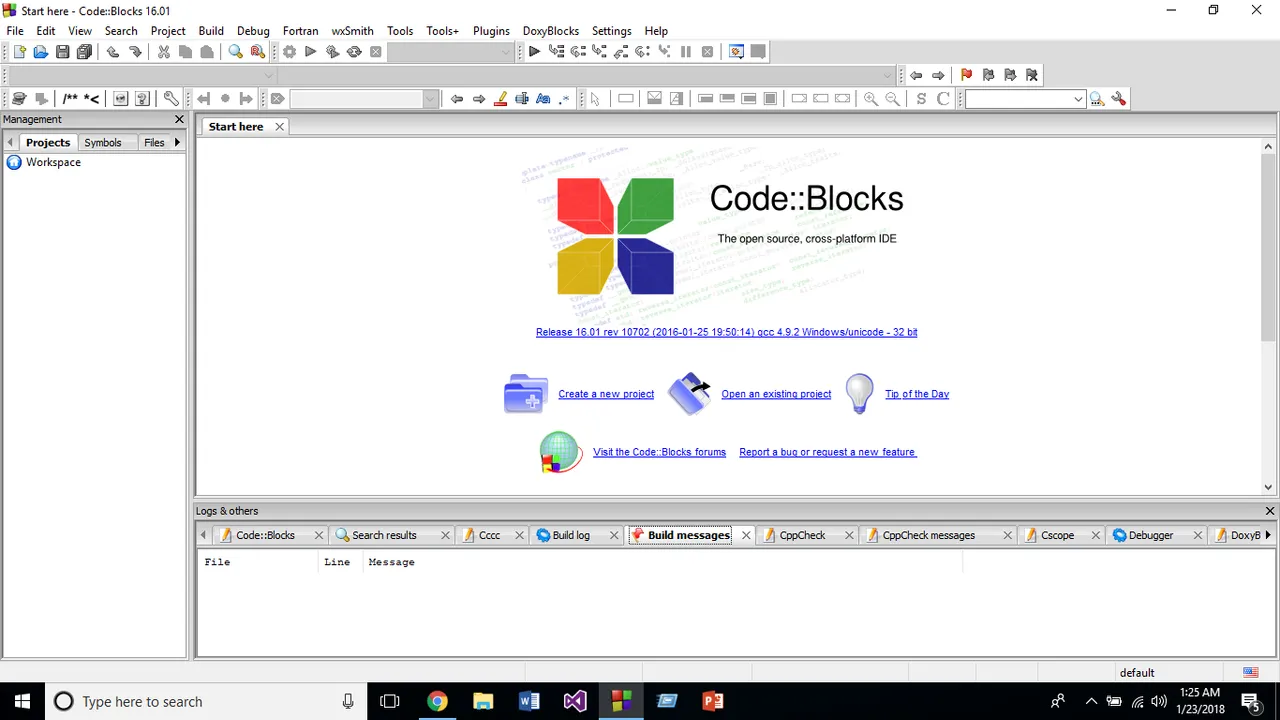Viewport: 1280px width, 720px height.
Task: Click the Open file folder icon
Action: tap(41, 52)
